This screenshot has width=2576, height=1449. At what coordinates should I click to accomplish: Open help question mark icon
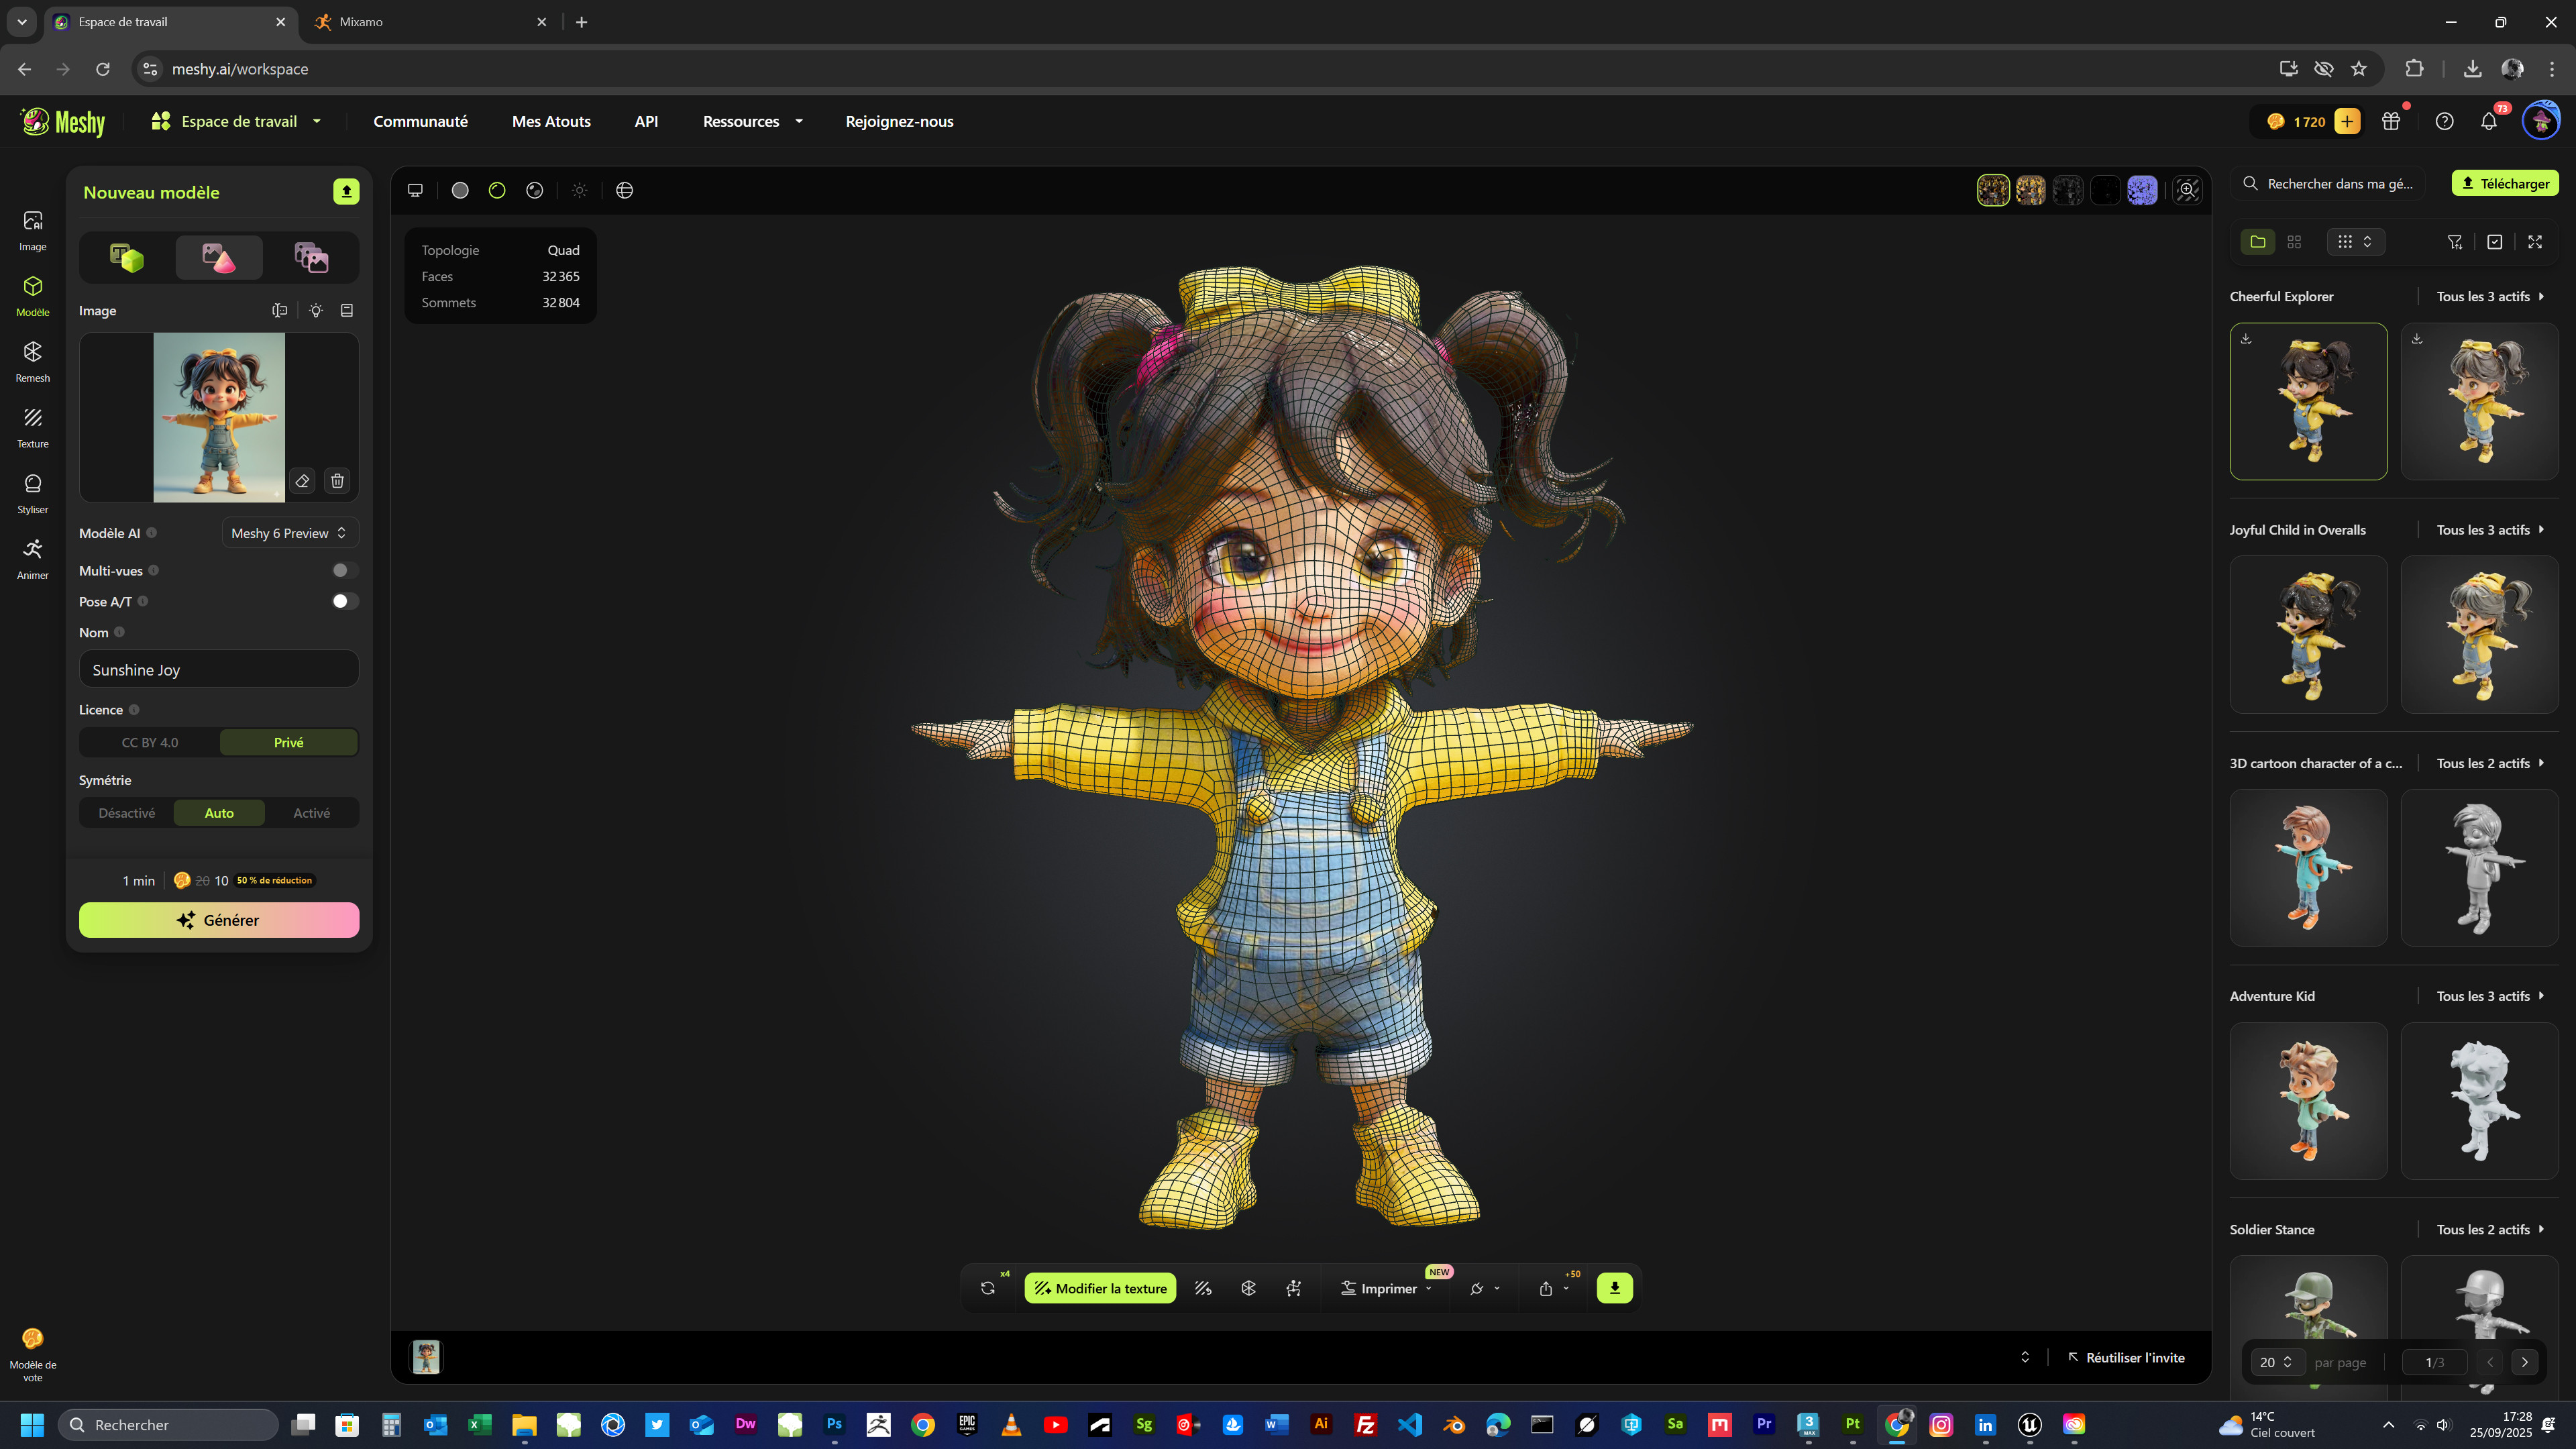2444,121
